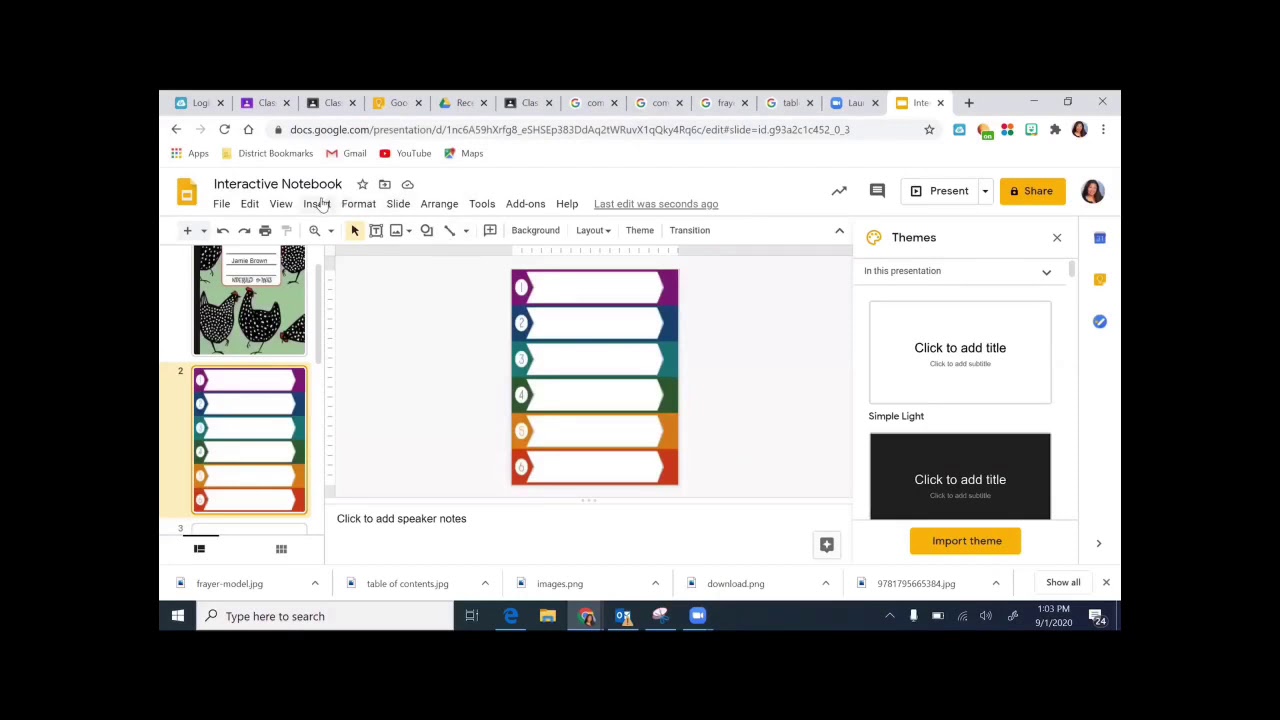Click the speaker notes field
The height and width of the screenshot is (720, 1280).
[590, 519]
